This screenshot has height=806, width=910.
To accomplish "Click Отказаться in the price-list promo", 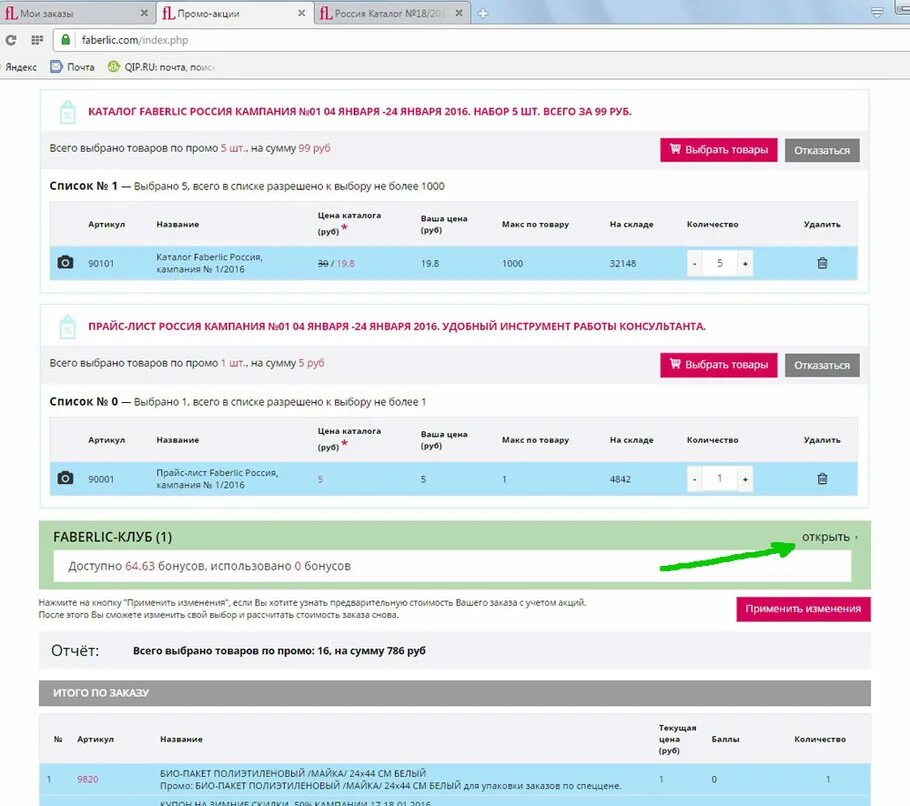I will [x=822, y=366].
